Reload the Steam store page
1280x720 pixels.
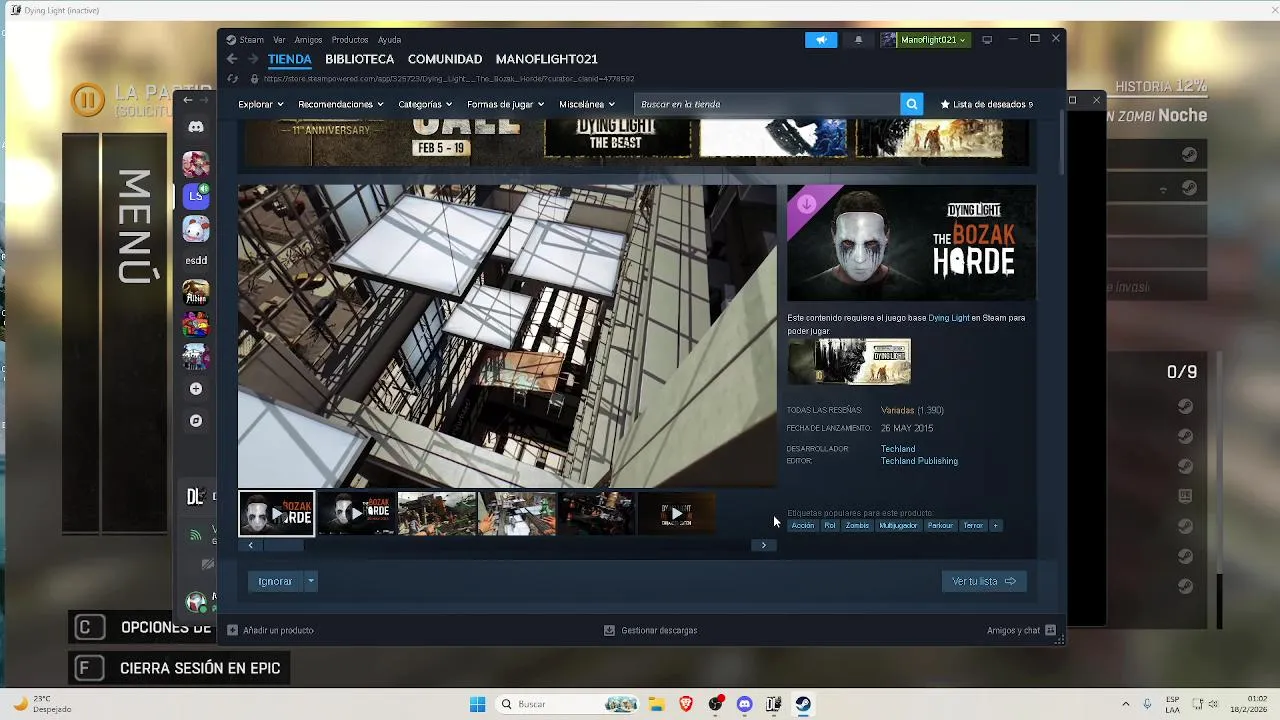[233, 79]
